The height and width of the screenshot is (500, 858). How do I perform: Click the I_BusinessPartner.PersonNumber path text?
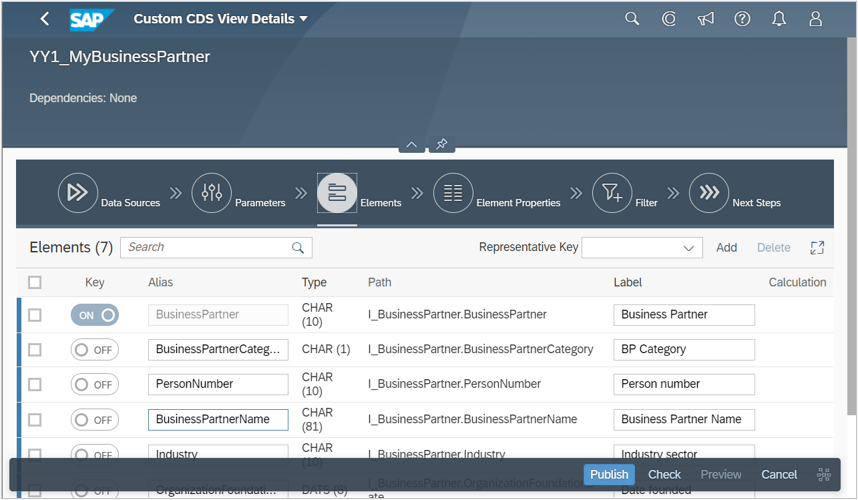point(454,384)
